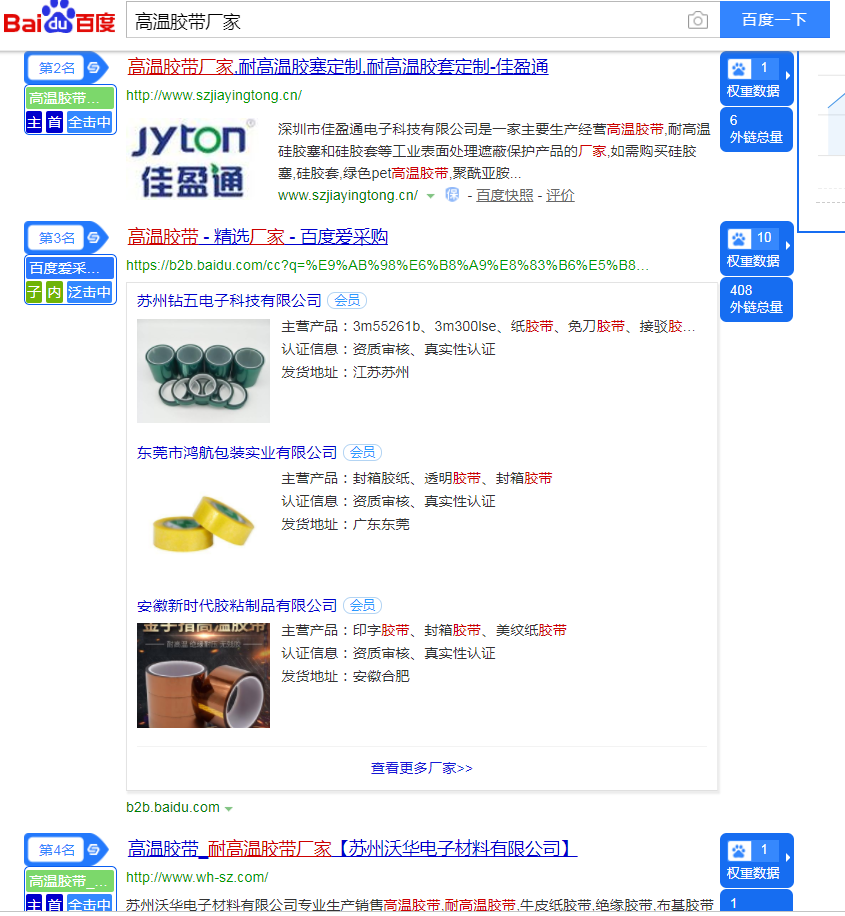Click the 主 tag under the 第2名 badge
Image resolution: width=845 pixels, height=916 pixels.
(x=34, y=123)
